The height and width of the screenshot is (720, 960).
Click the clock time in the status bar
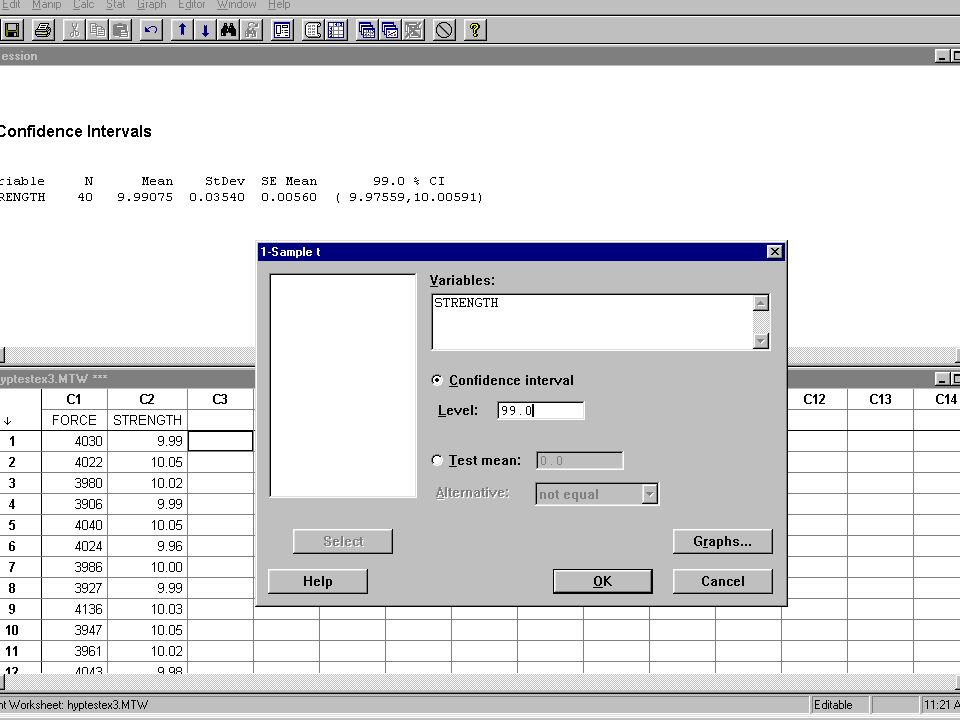[x=940, y=705]
